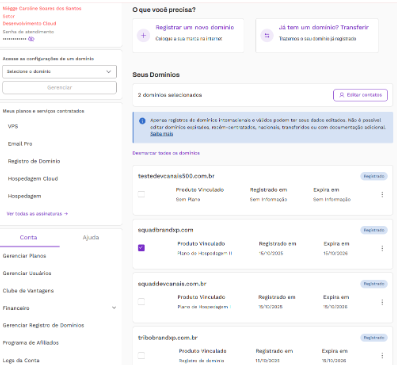Open Registro de Domínio in contracted services
Screen dimensions: 397x370
34,161
